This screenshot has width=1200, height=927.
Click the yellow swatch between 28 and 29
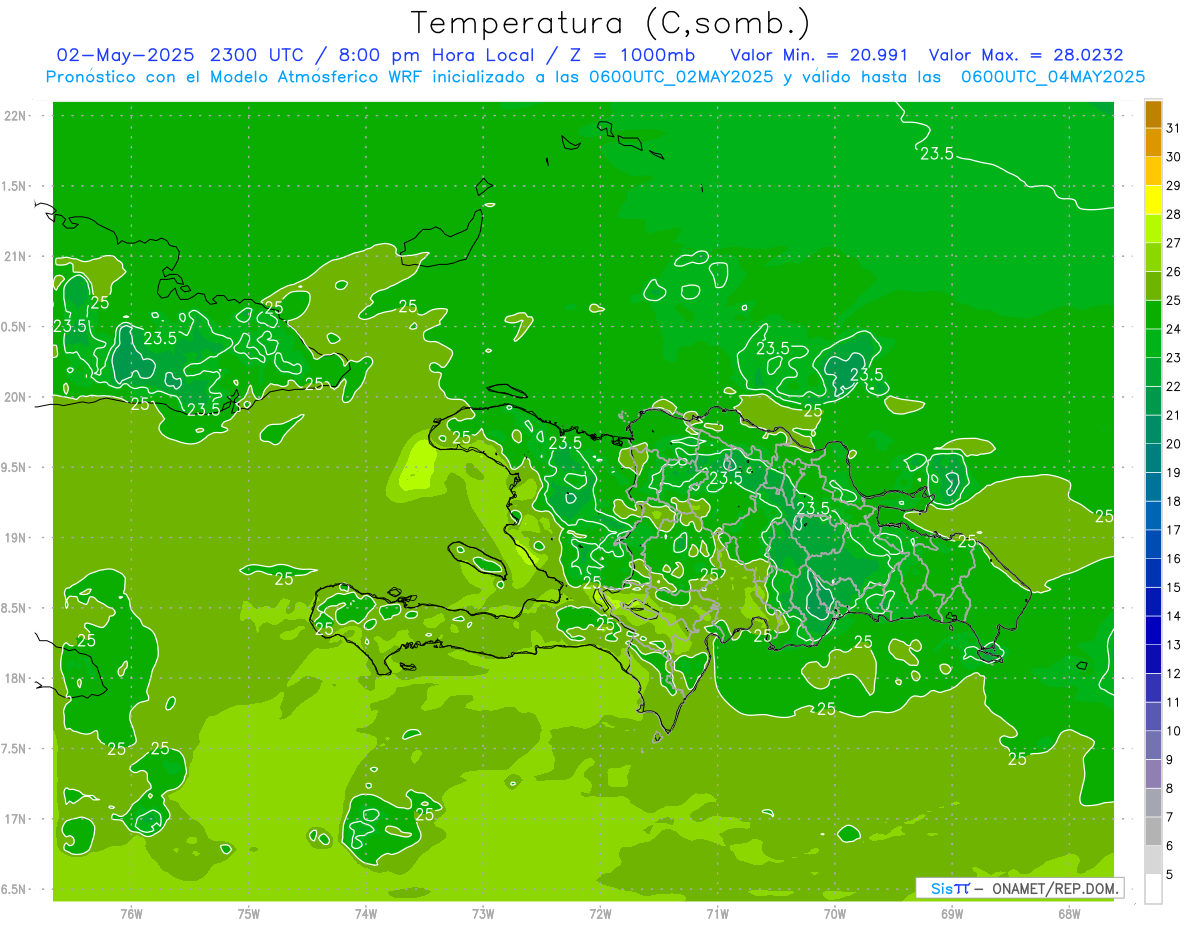(1153, 200)
